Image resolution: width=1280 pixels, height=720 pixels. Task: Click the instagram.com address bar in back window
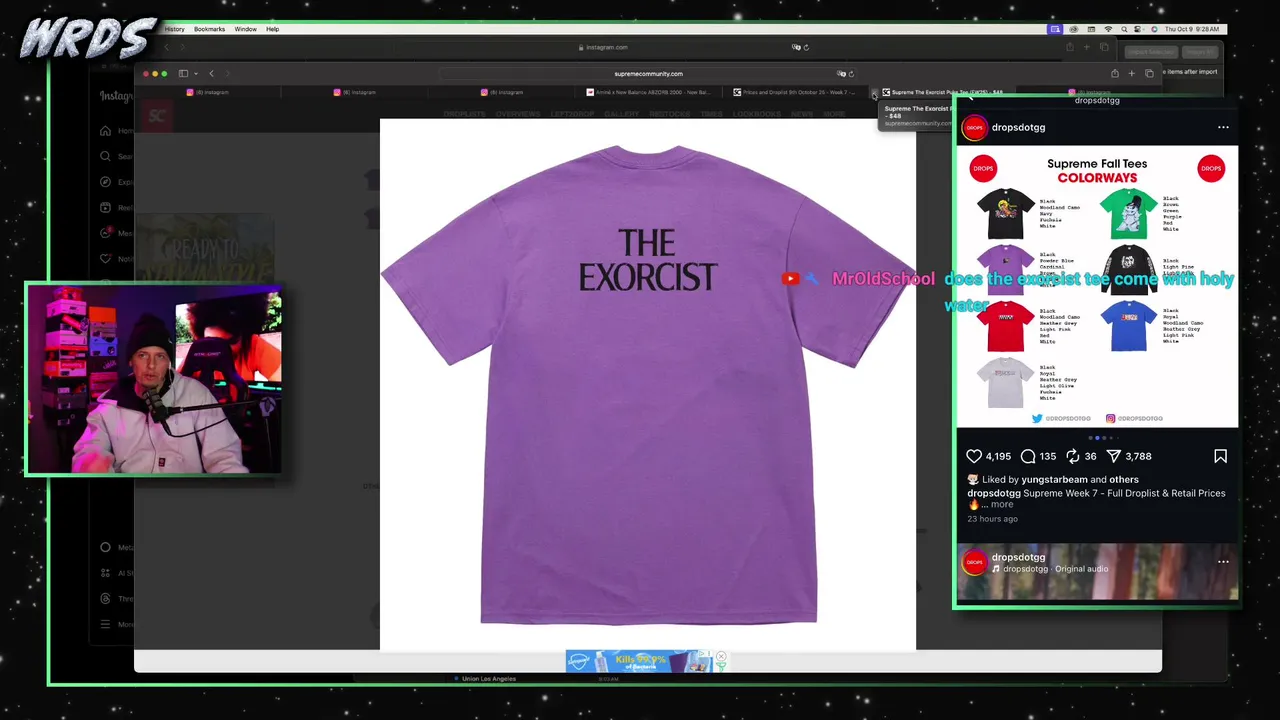(607, 47)
